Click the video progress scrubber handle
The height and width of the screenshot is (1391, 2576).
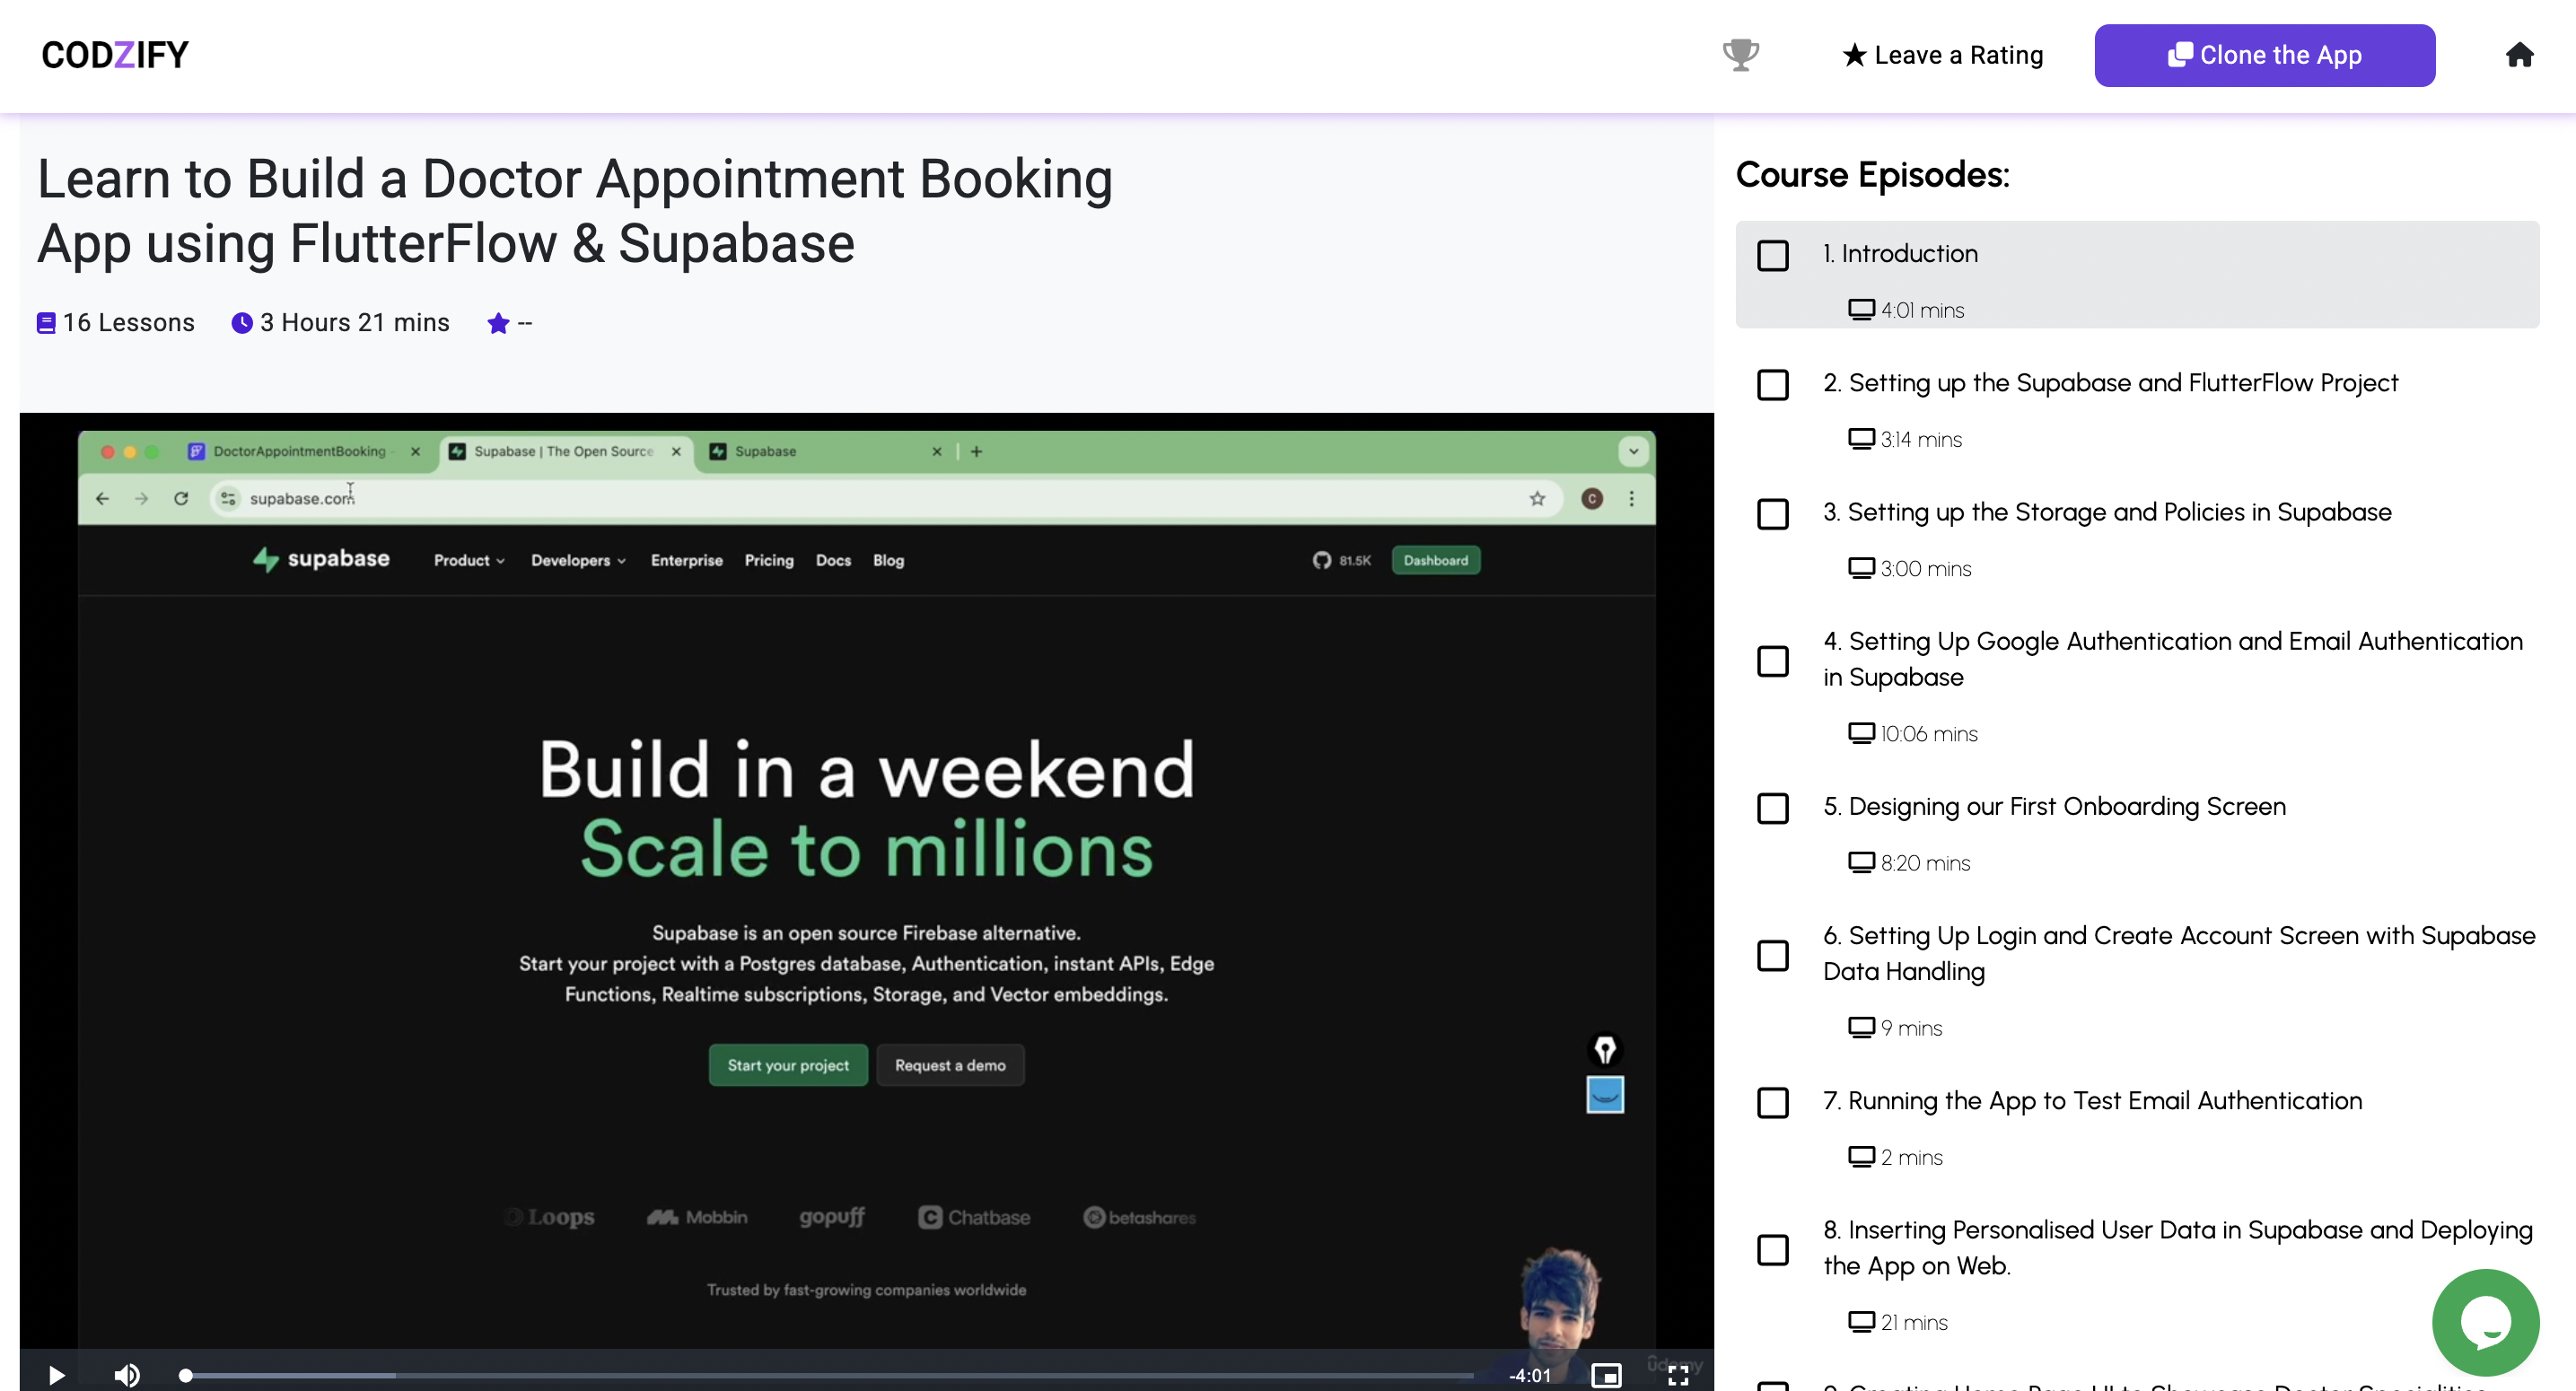pyautogui.click(x=185, y=1375)
